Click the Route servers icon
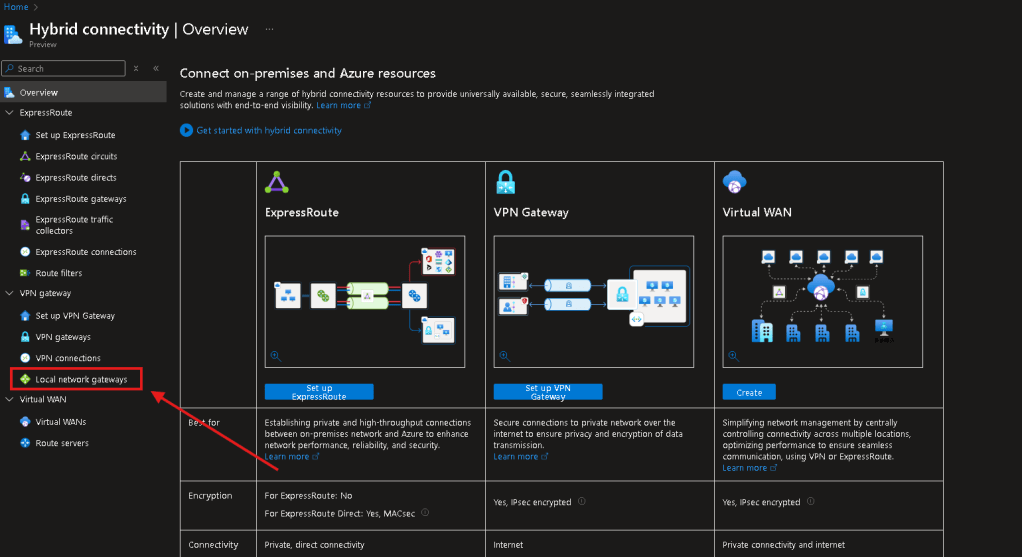Image resolution: width=1022 pixels, height=557 pixels. pos(25,443)
